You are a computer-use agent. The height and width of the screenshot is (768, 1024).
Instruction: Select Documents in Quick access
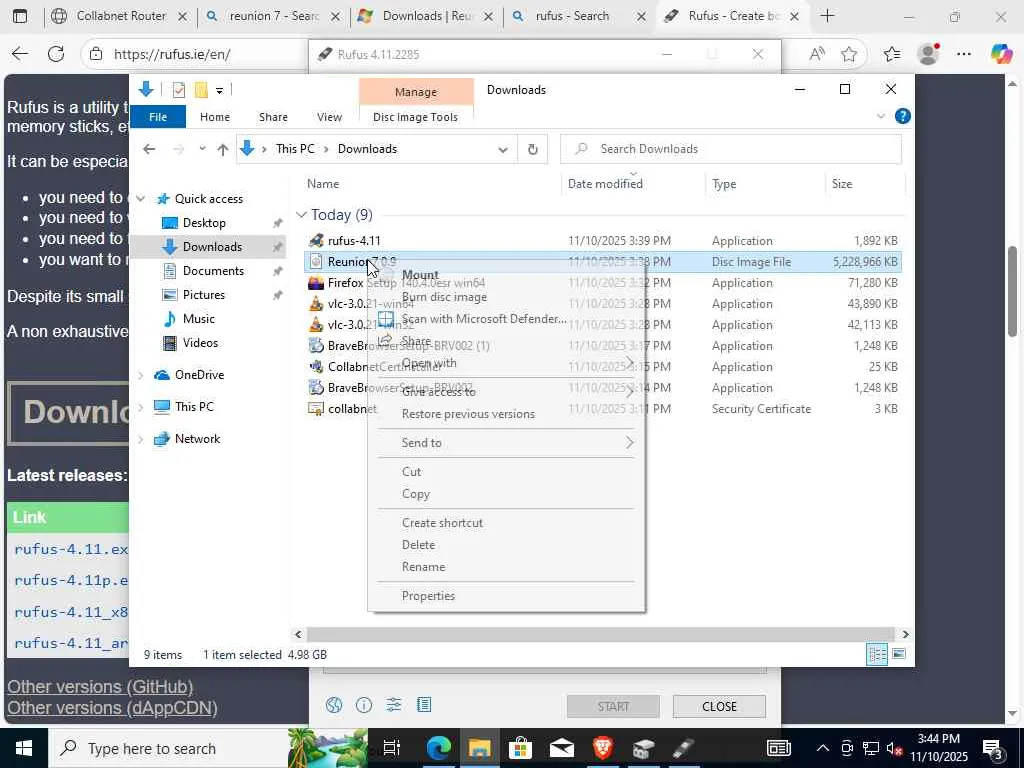[x=213, y=271]
